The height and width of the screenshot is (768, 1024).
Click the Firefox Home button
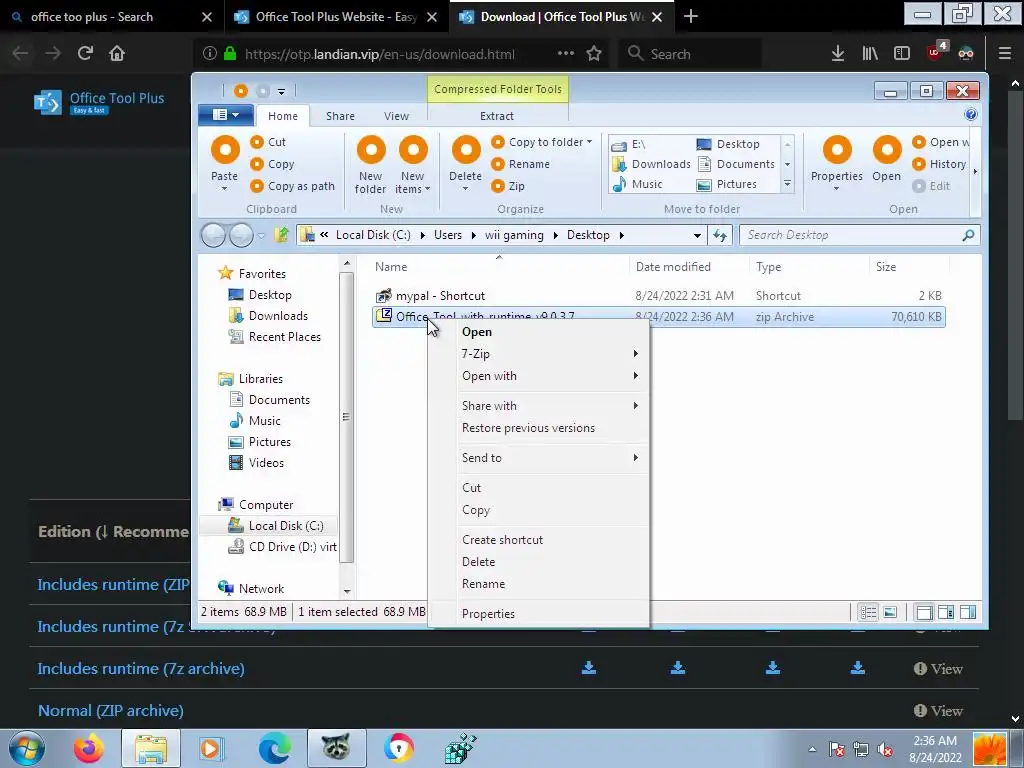point(117,53)
